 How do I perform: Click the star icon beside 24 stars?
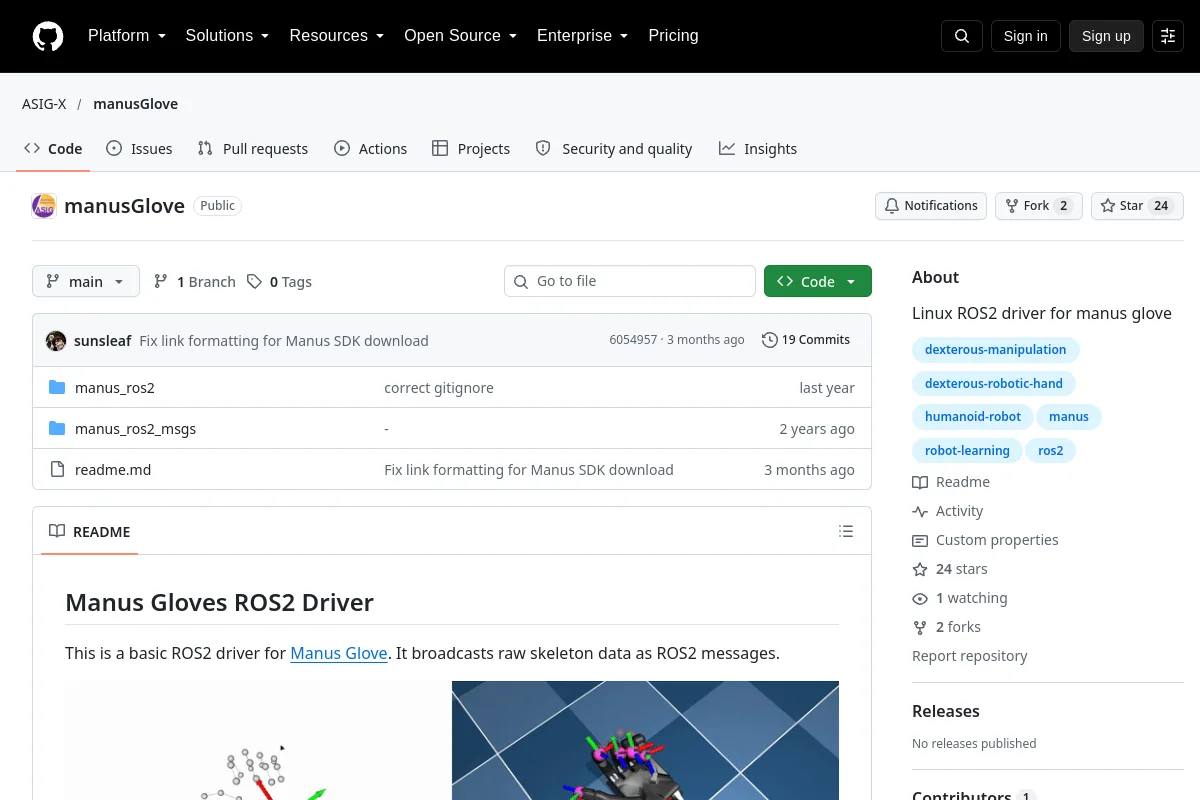pyautogui.click(x=920, y=569)
